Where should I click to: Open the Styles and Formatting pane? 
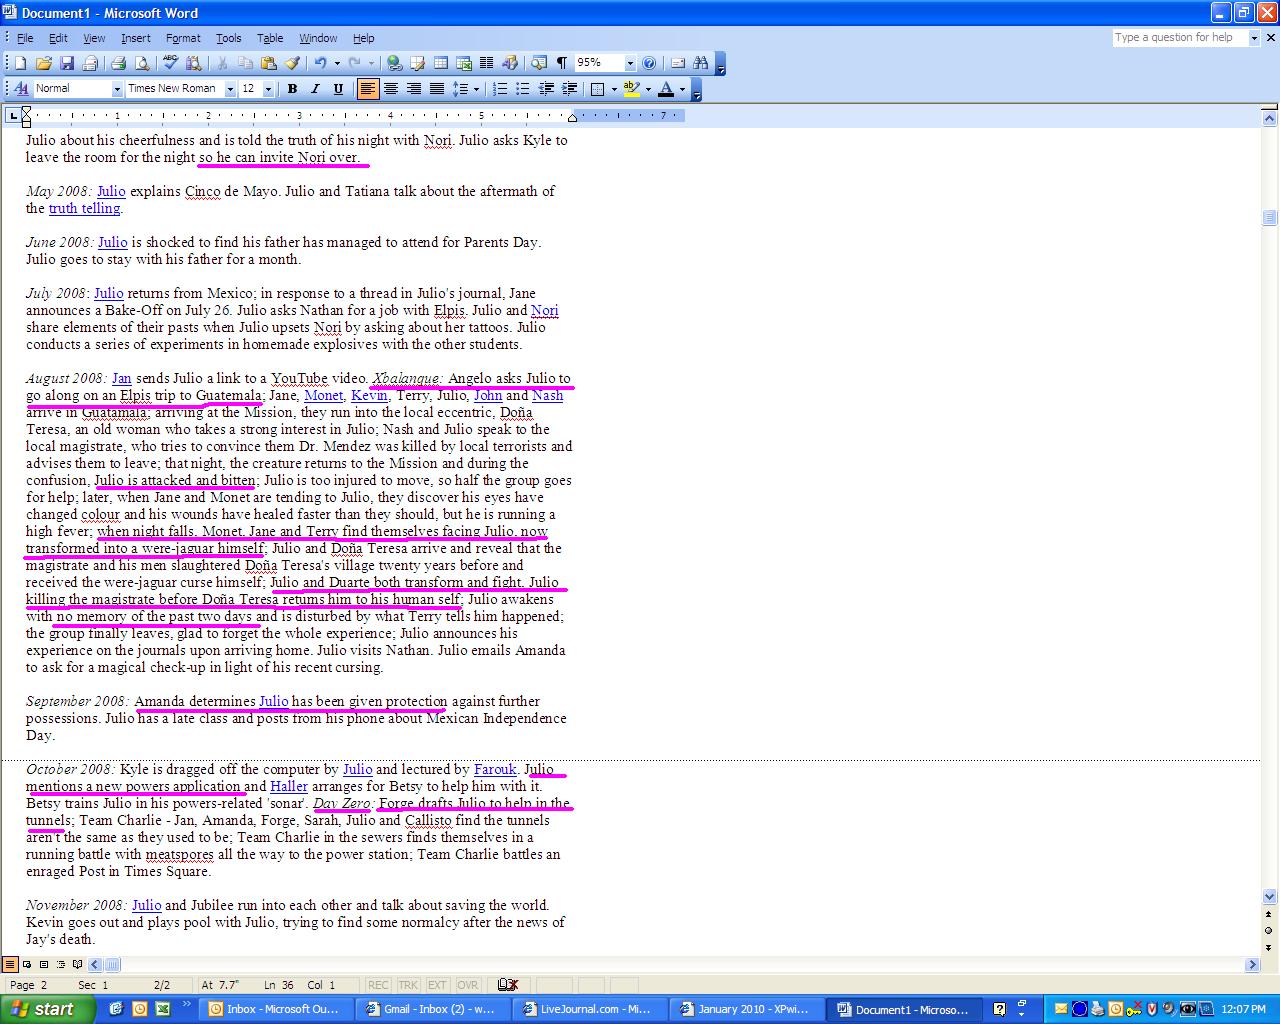pyautogui.click(x=21, y=89)
